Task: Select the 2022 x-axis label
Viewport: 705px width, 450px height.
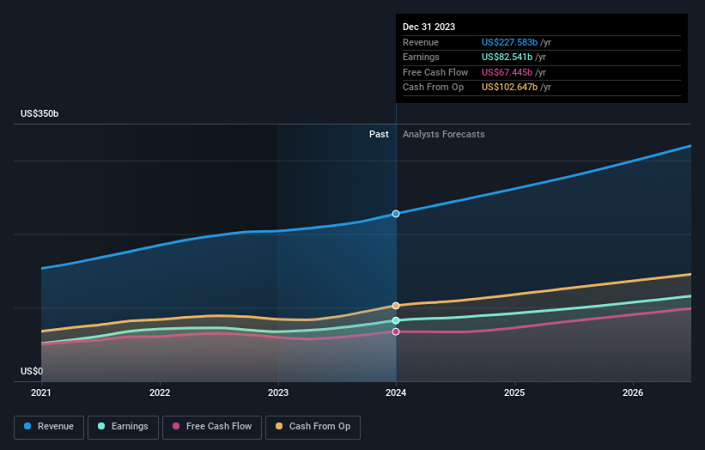Action: pyautogui.click(x=159, y=393)
